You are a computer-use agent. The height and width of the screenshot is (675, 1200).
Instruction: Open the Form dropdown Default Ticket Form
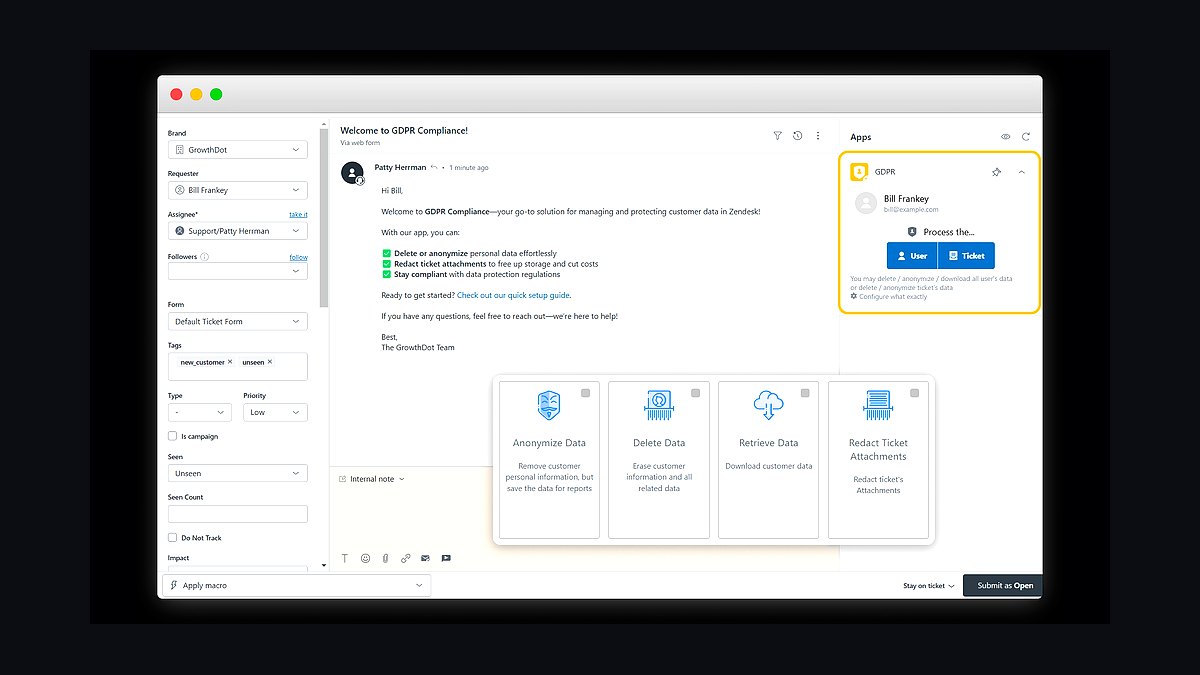click(x=238, y=321)
